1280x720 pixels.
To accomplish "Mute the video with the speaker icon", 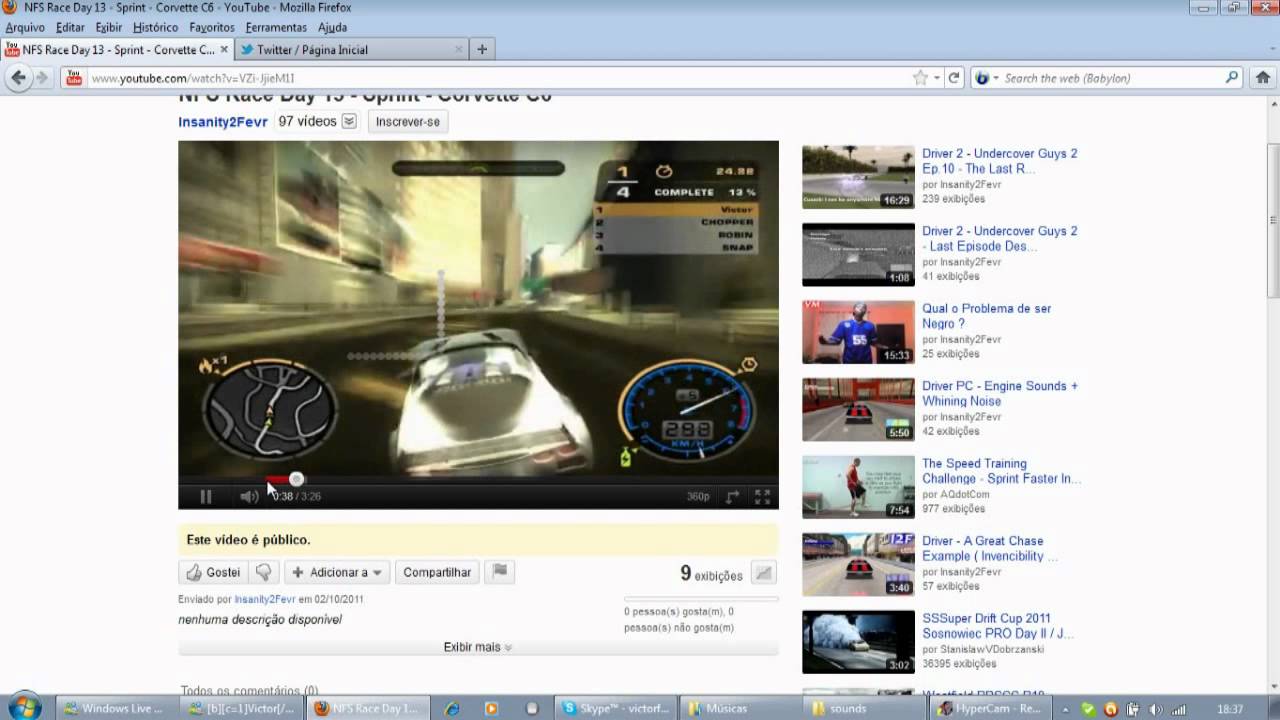I will pos(249,496).
